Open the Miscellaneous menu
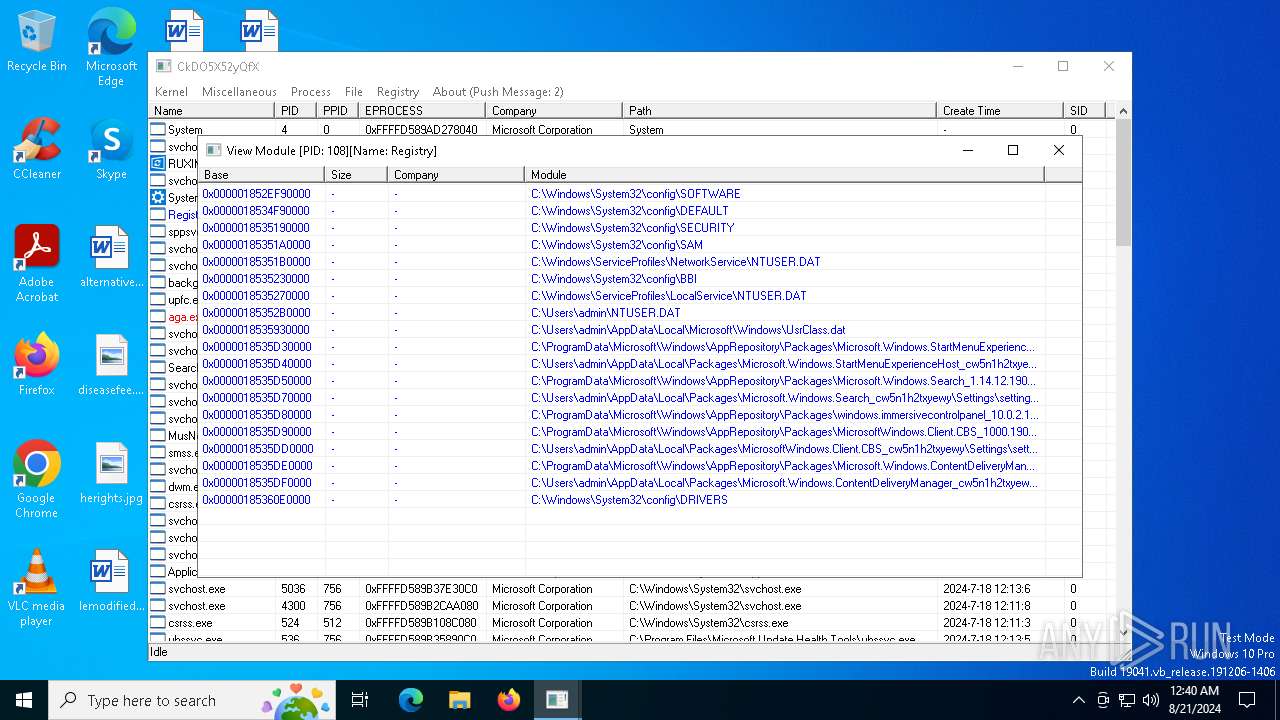The image size is (1280, 720). tap(239, 91)
